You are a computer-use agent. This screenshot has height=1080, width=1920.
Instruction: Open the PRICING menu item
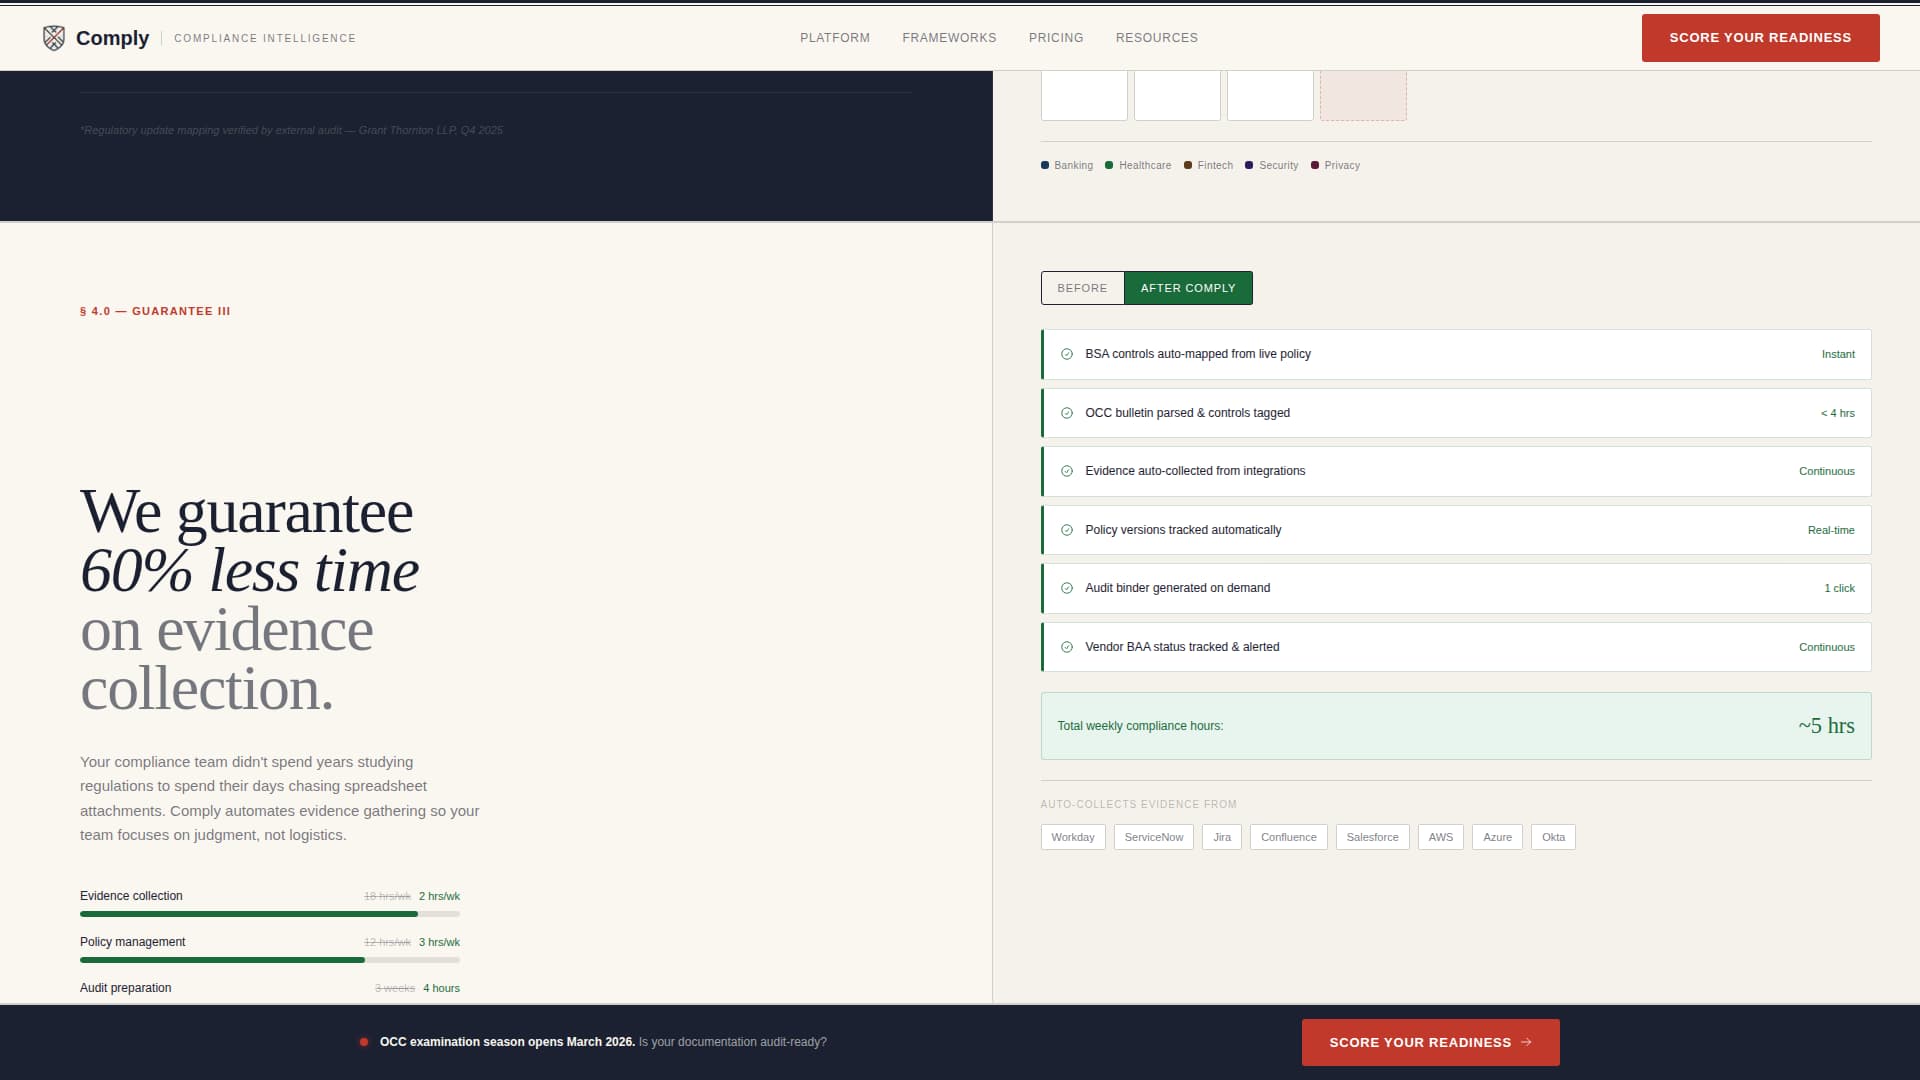coord(1056,37)
